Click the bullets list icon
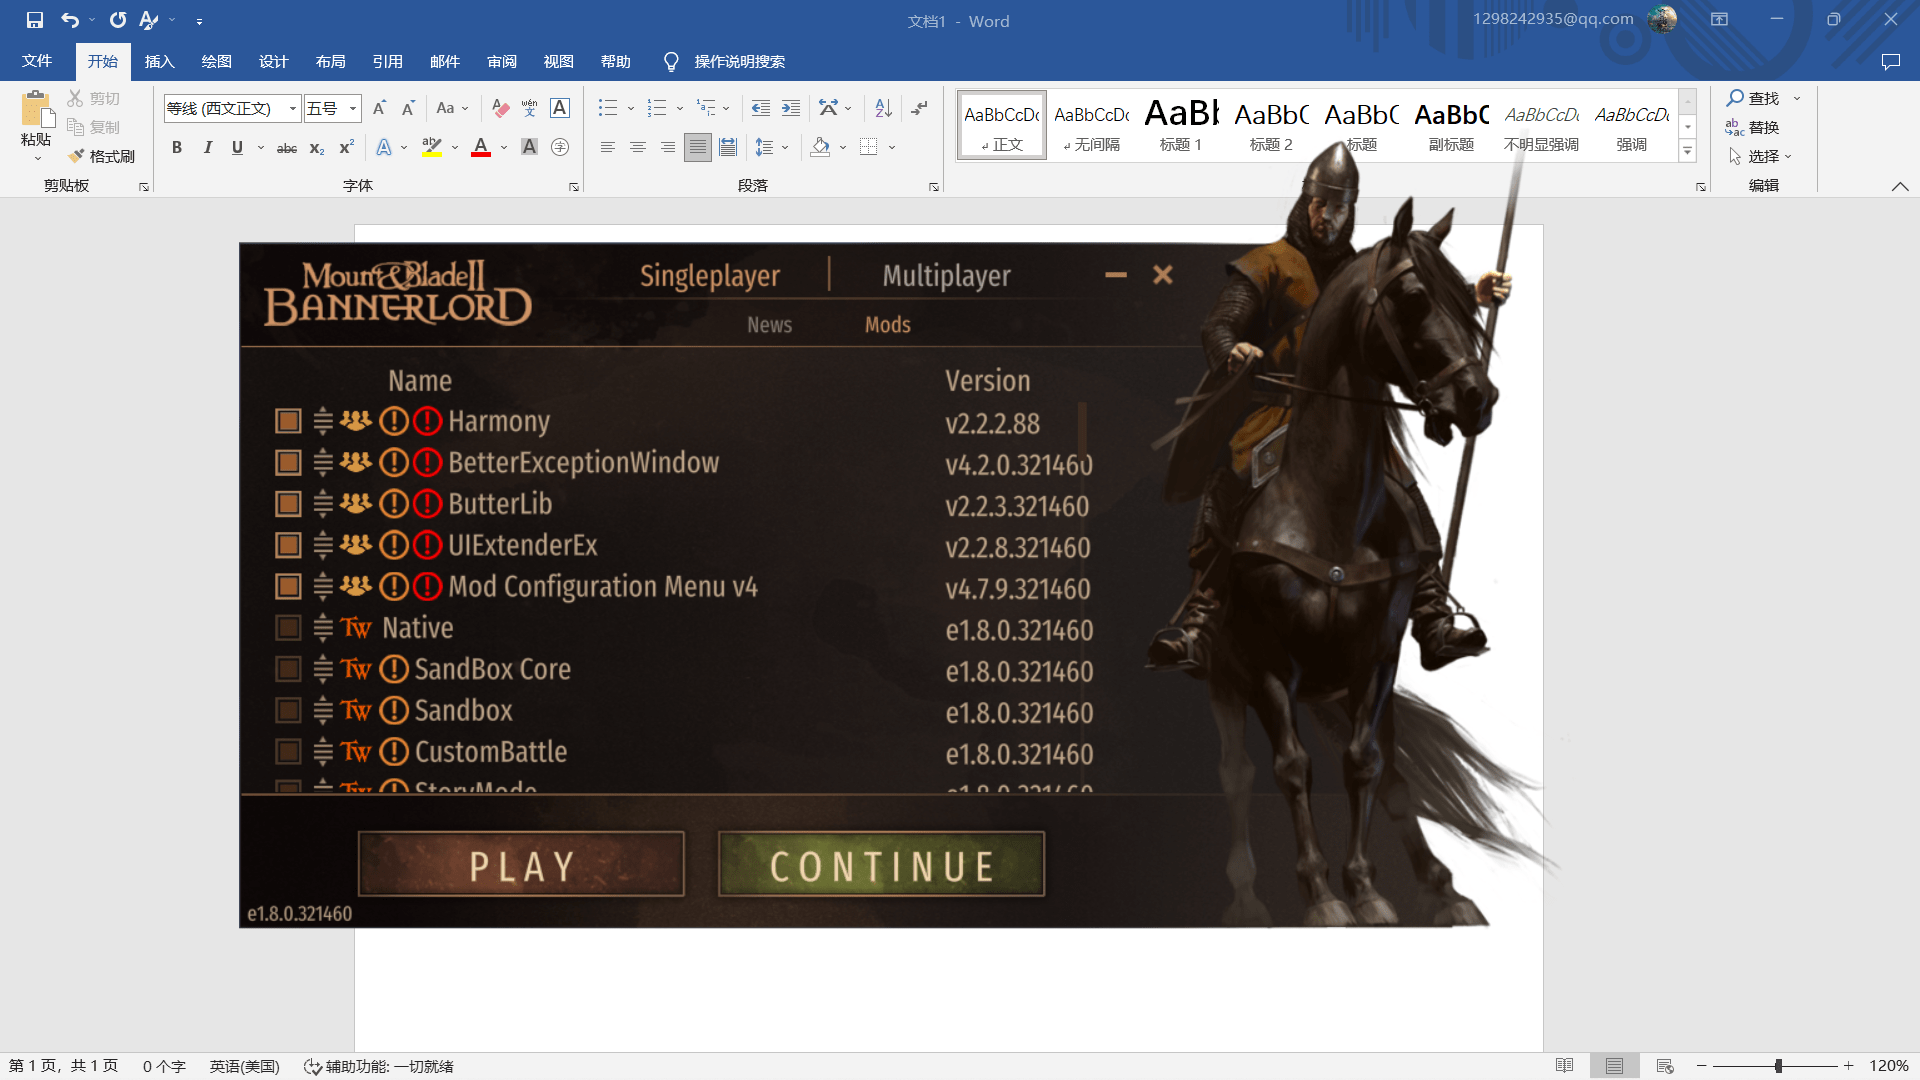Viewport: 1920px width, 1080px height. (x=607, y=108)
